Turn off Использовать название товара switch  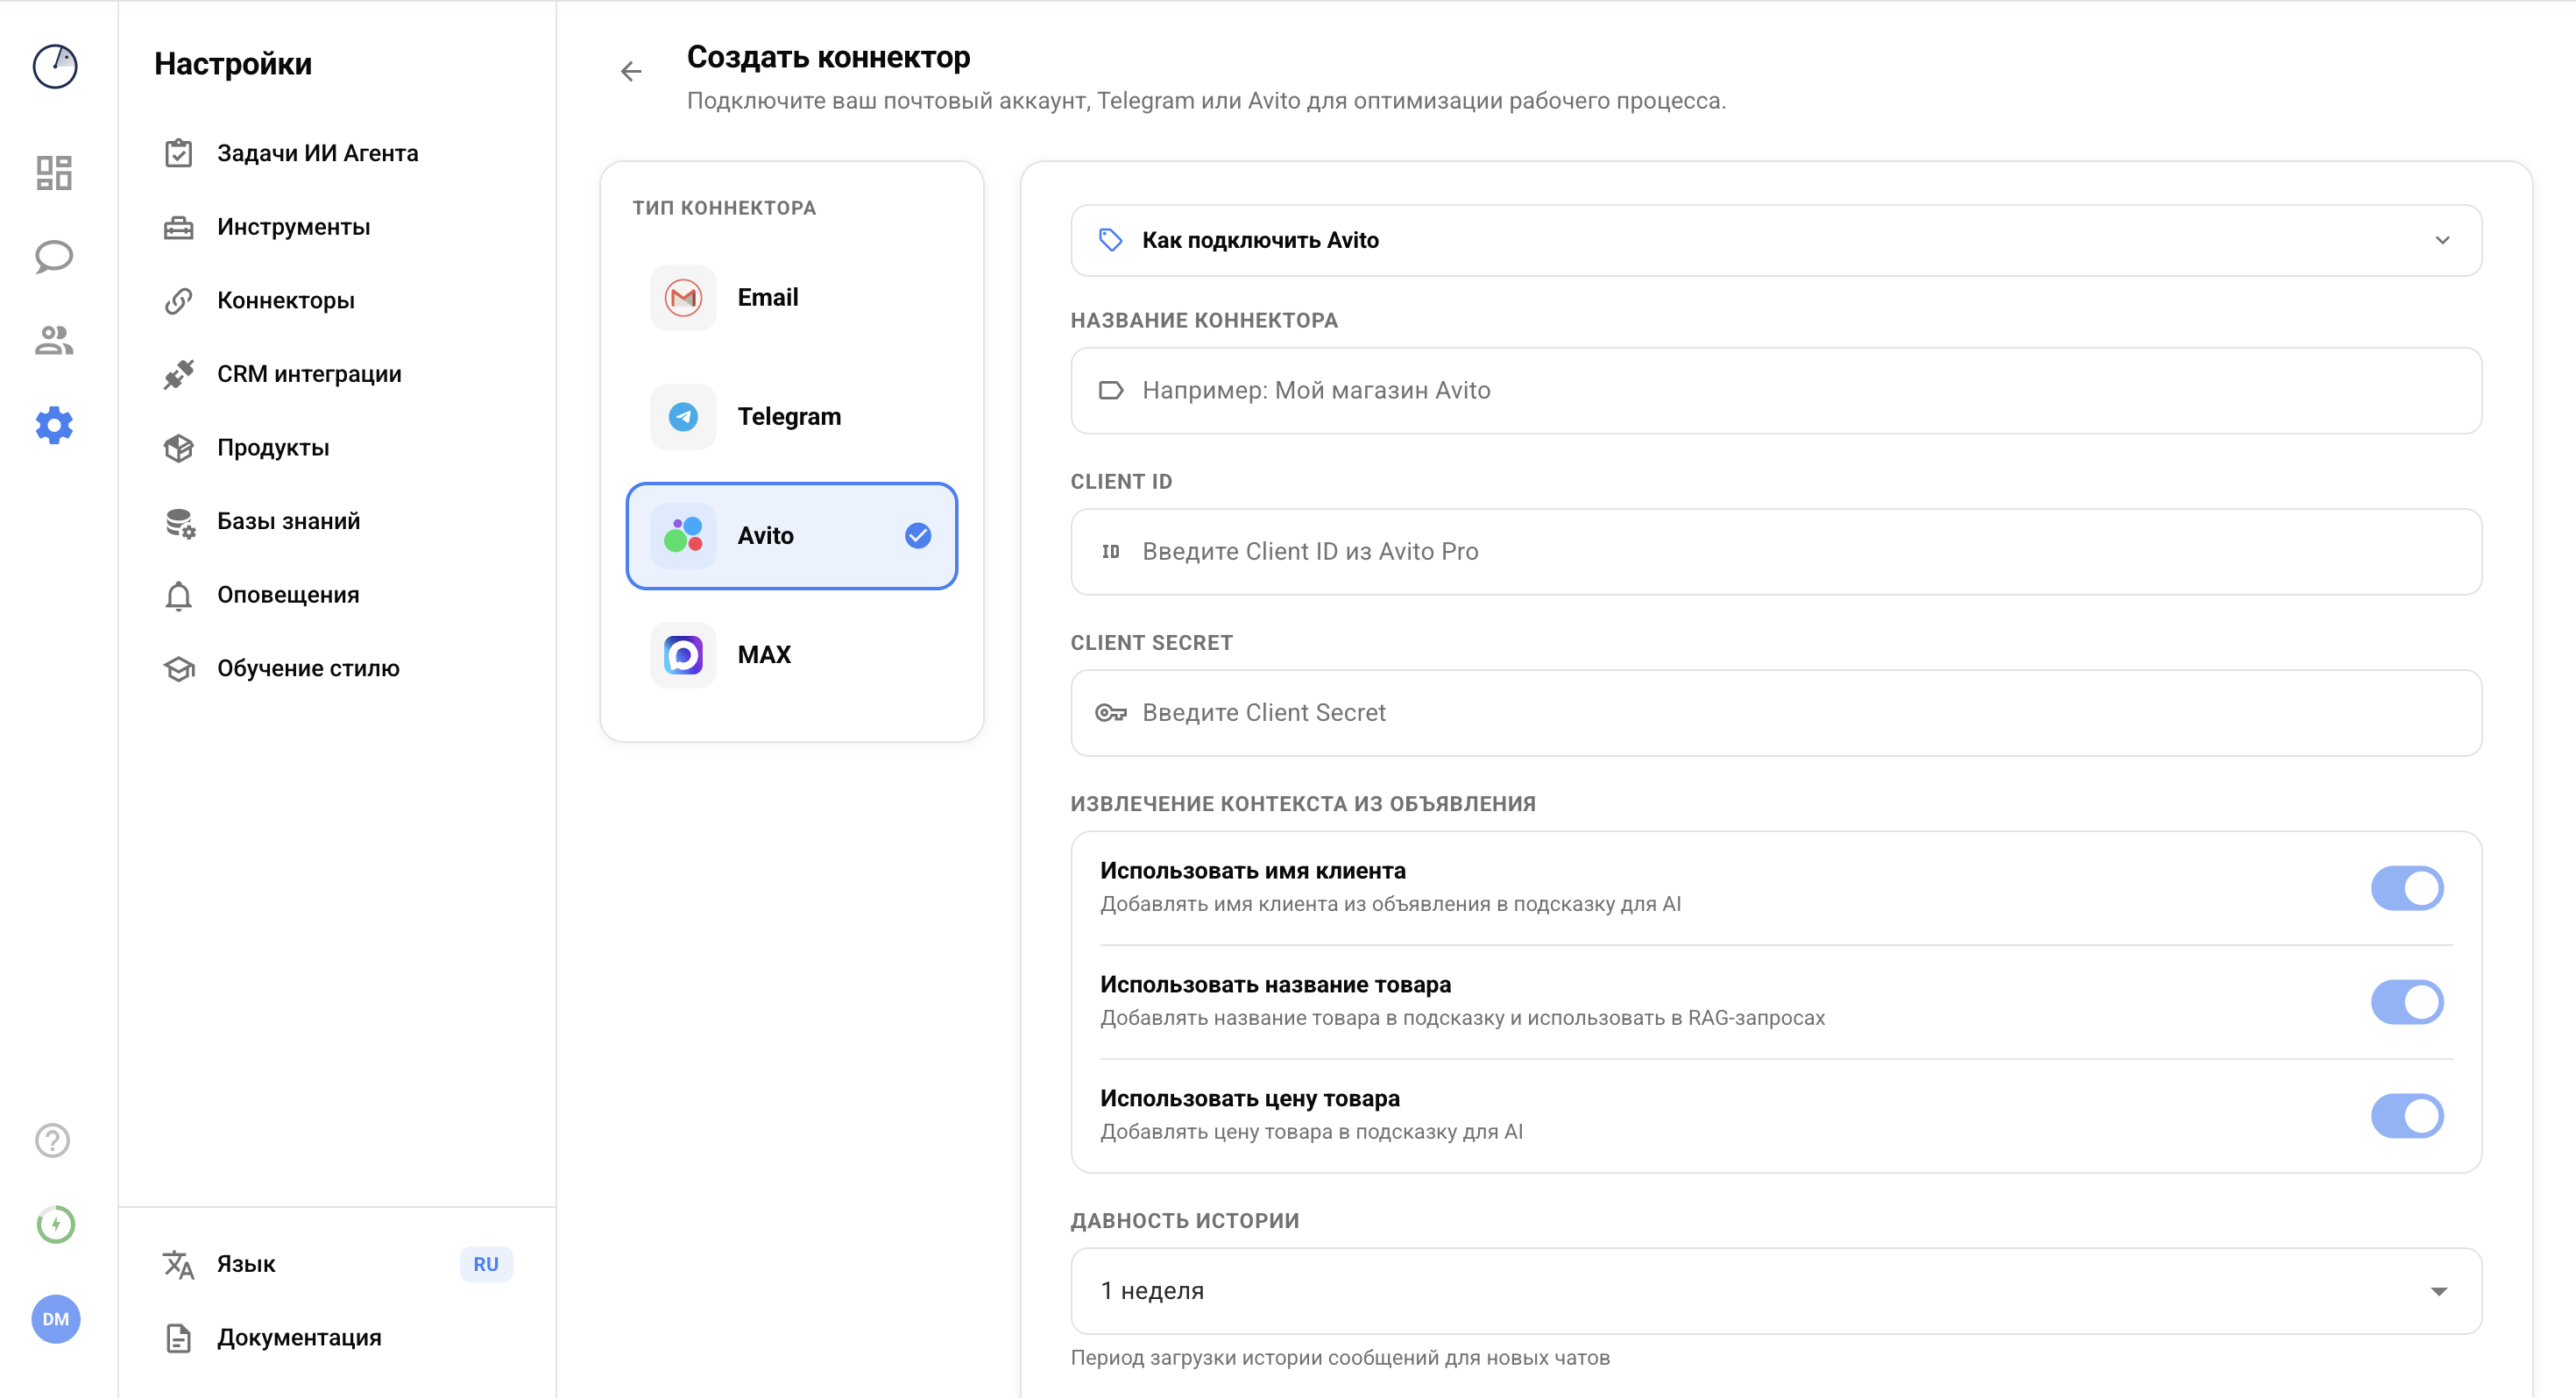coord(2406,1002)
